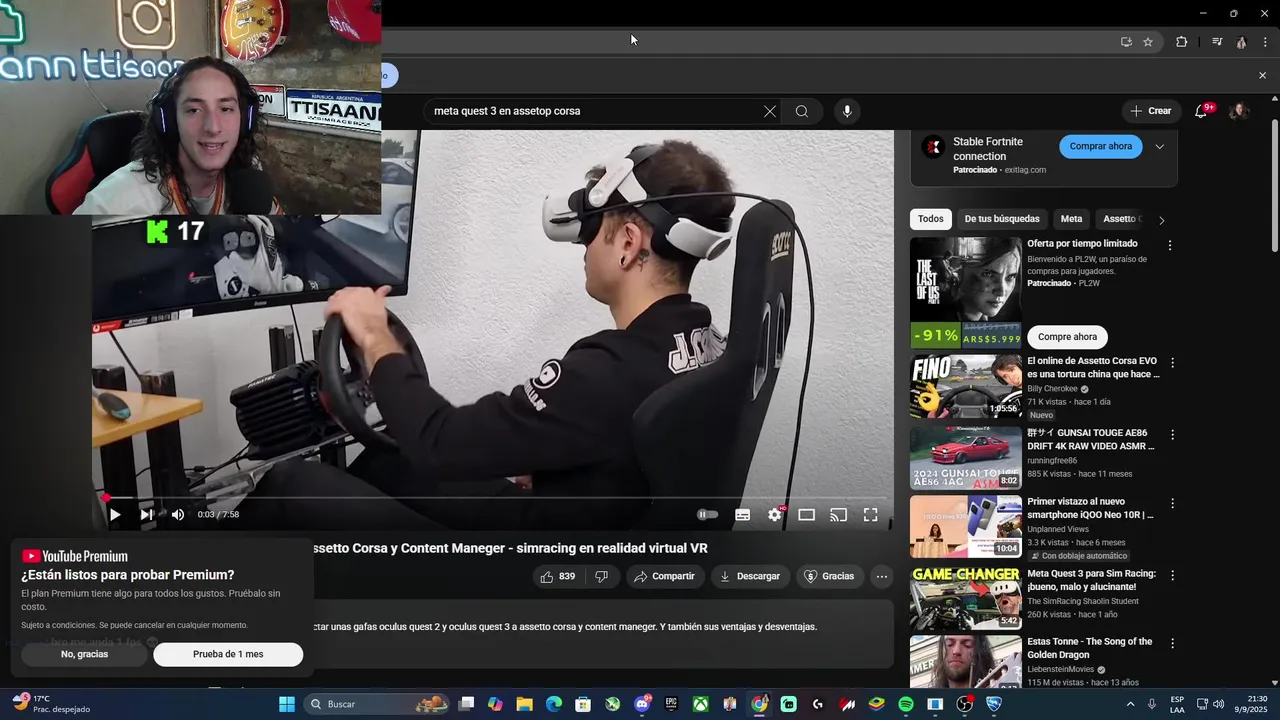Switch to theater mode

[x=806, y=515]
